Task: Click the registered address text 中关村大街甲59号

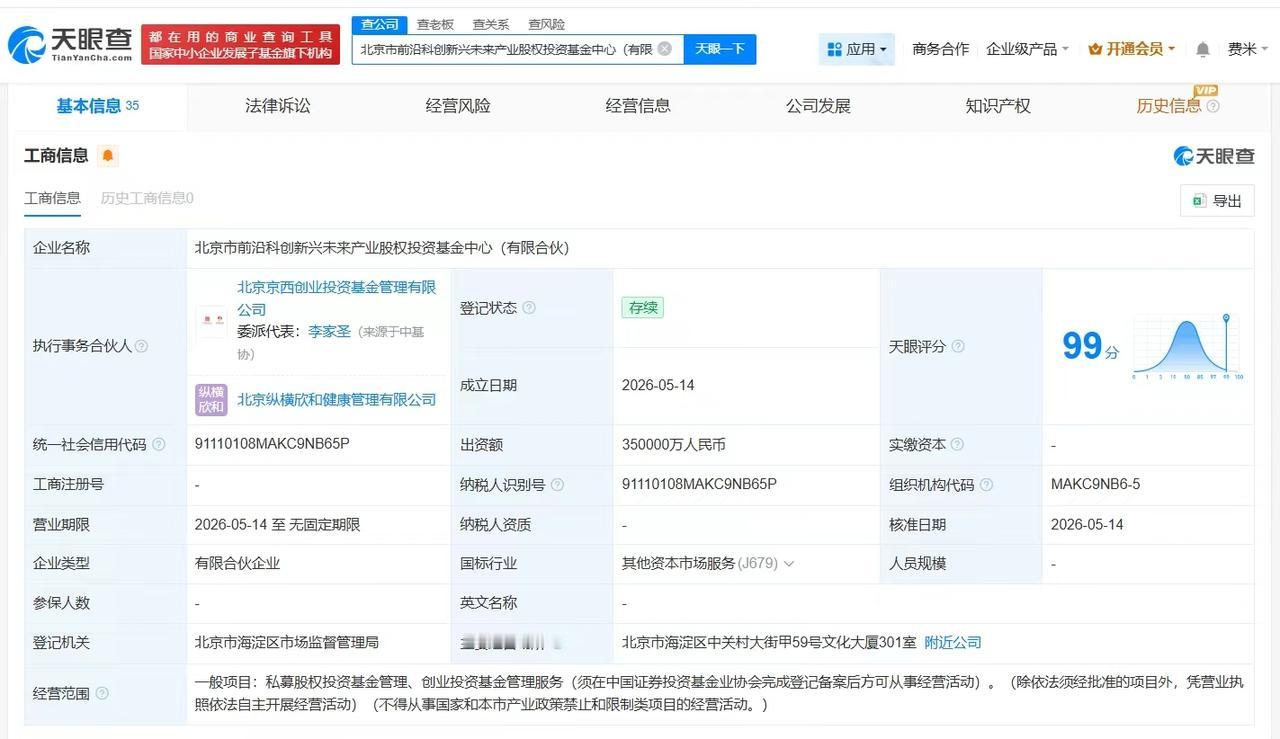Action: point(767,642)
